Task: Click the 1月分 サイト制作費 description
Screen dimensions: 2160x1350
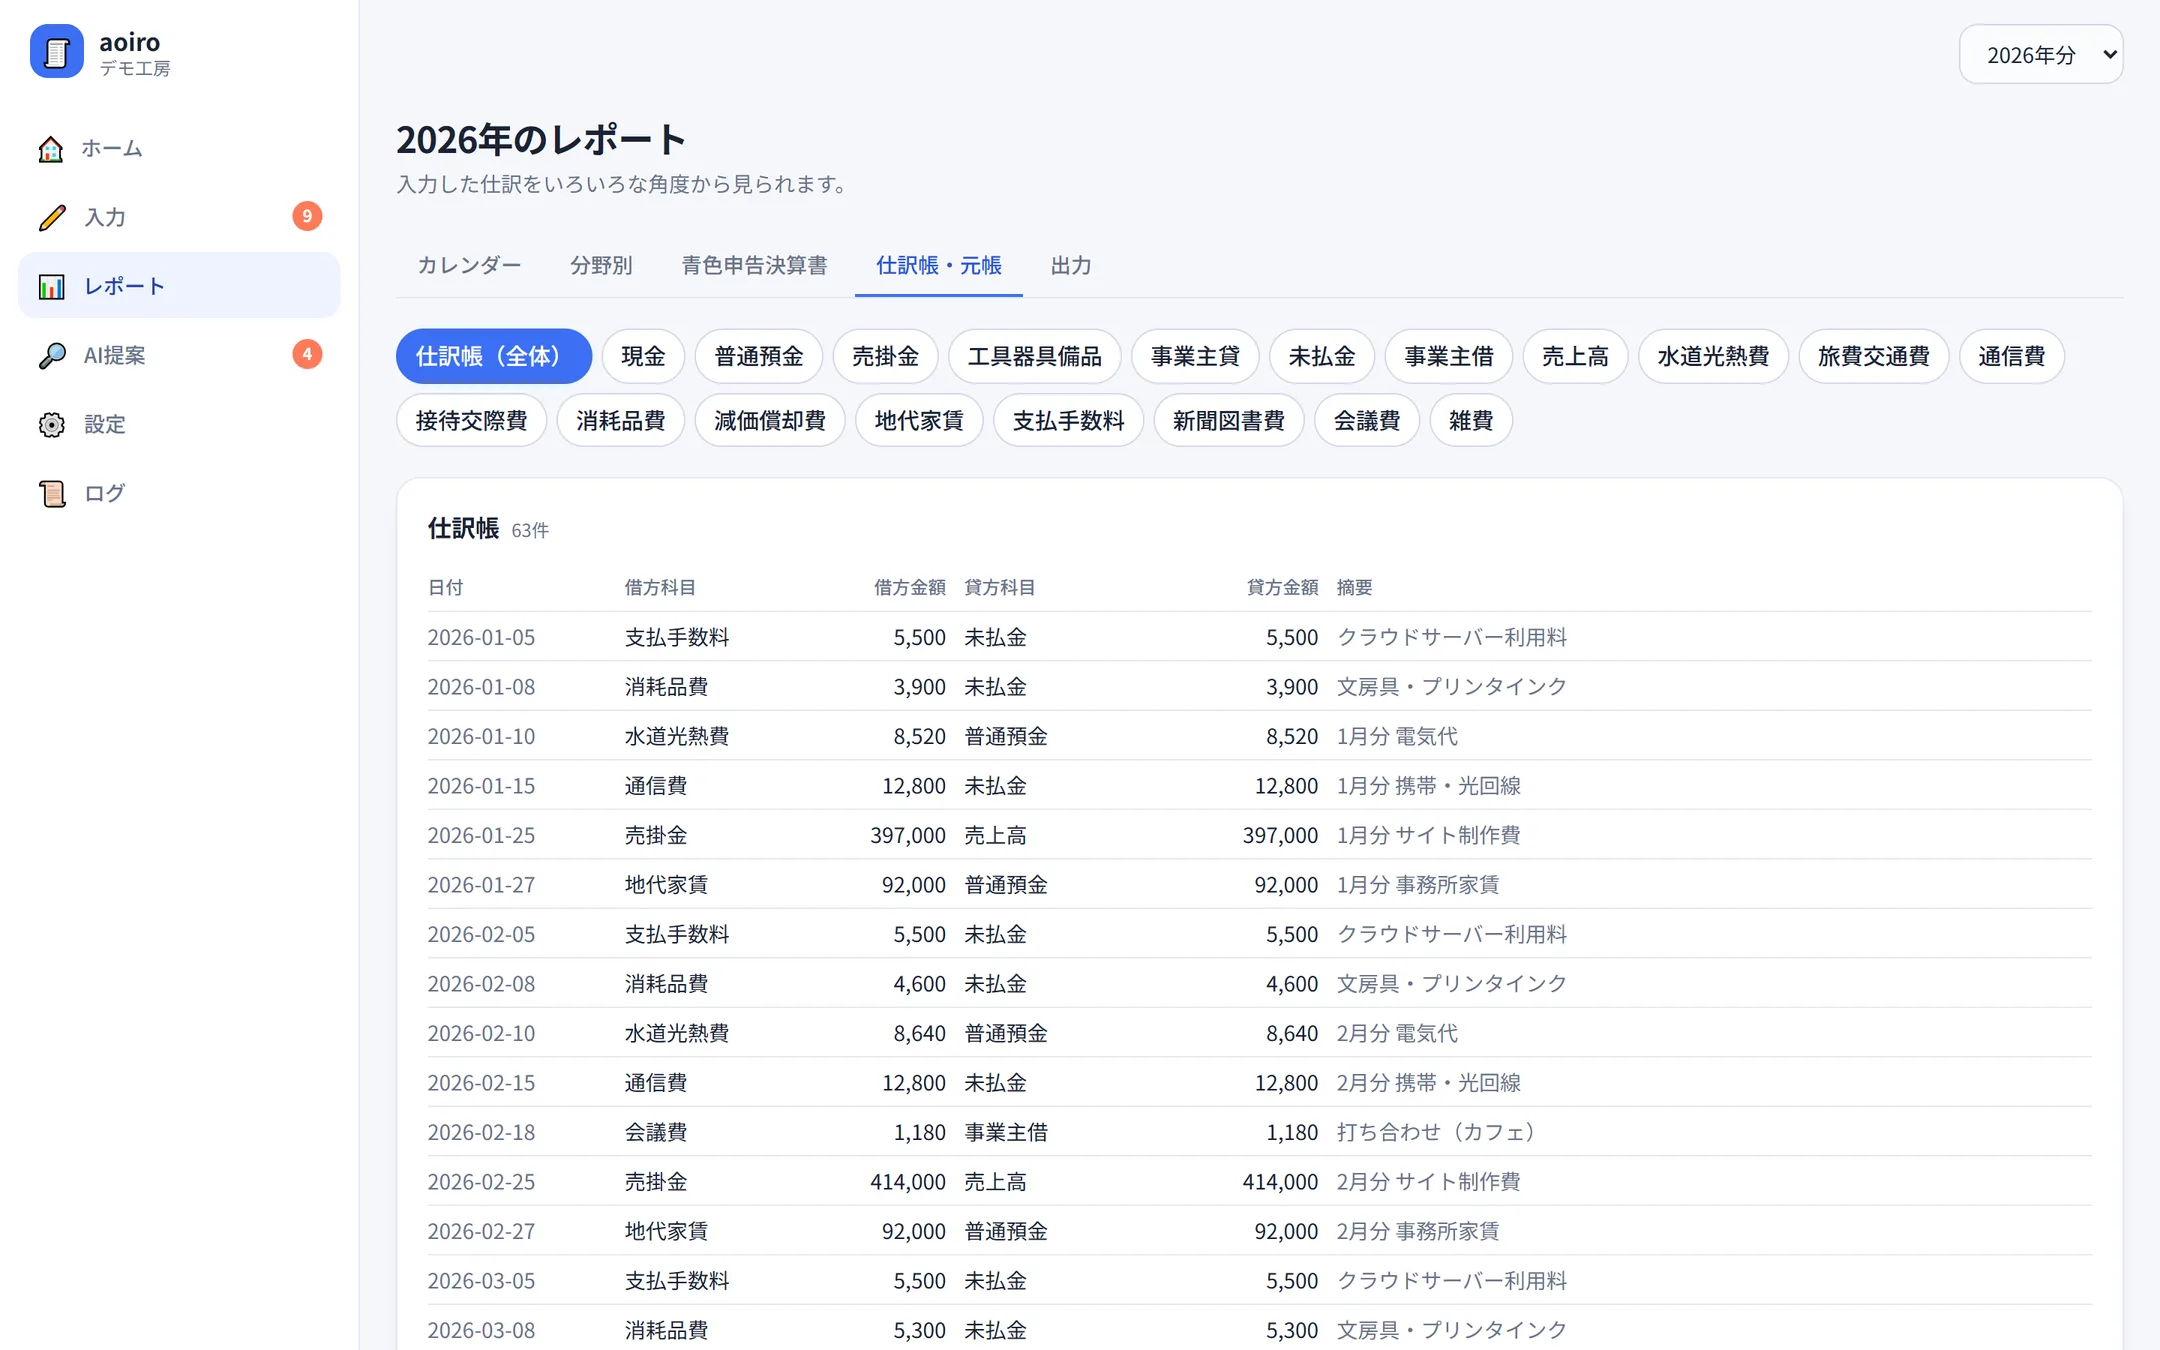Action: [1428, 835]
